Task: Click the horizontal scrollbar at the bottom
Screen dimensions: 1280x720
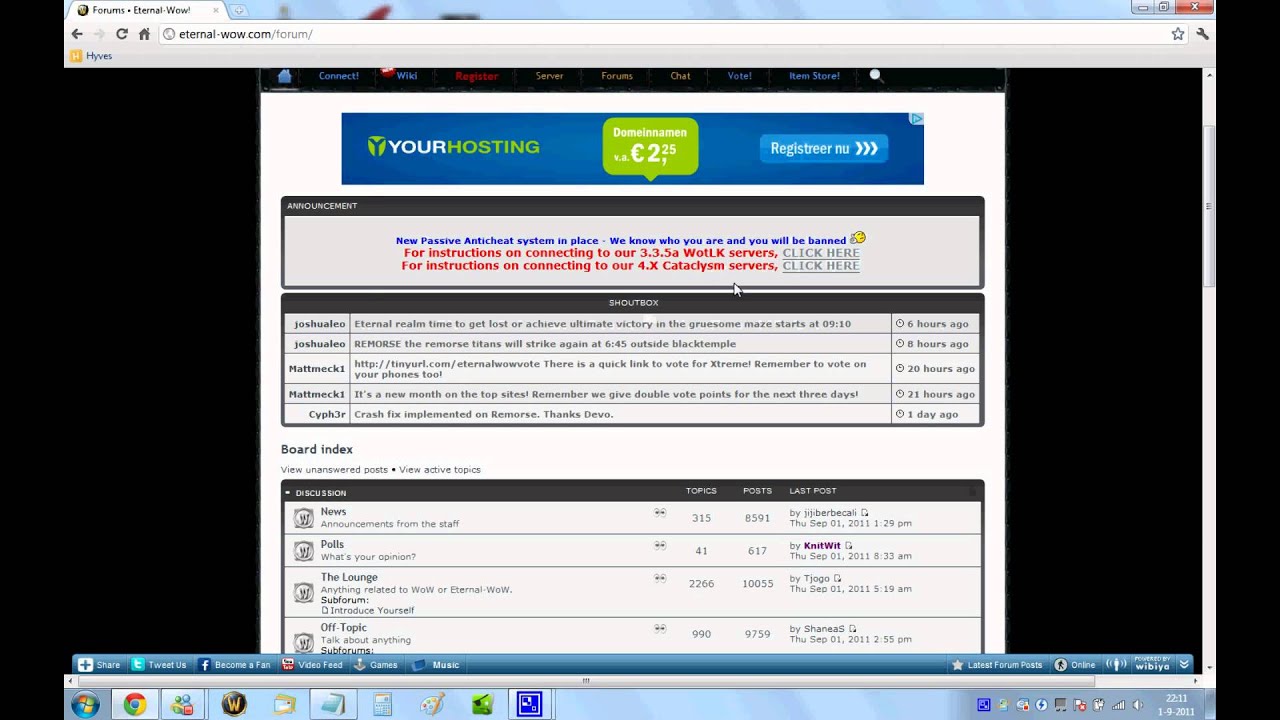Action: coord(585,681)
